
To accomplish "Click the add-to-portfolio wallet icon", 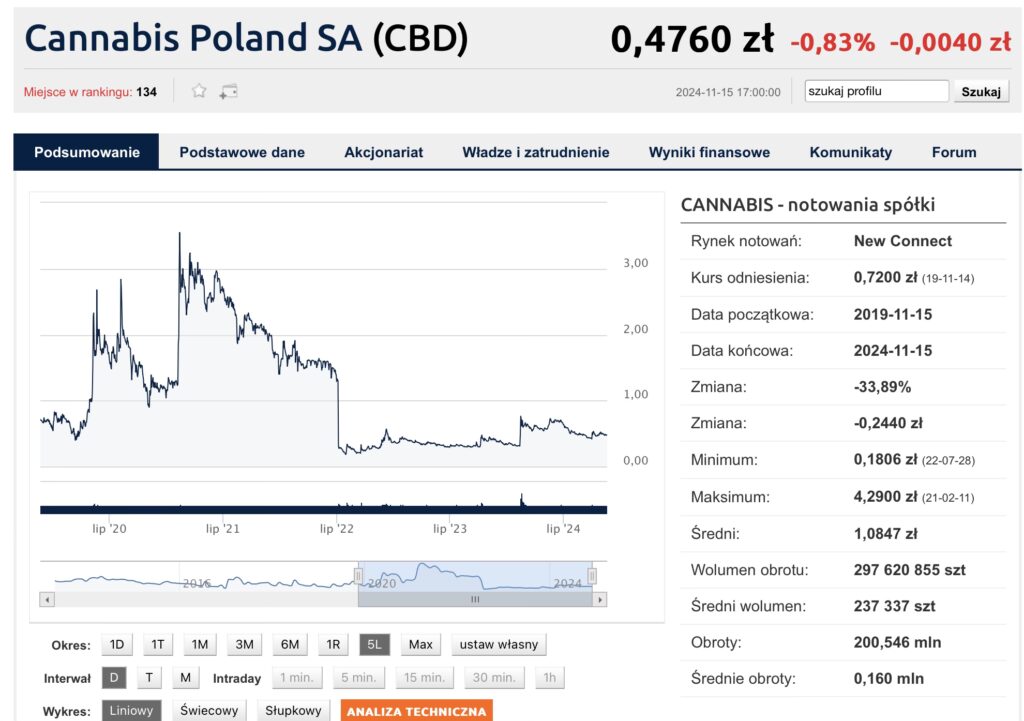I will 228,91.
